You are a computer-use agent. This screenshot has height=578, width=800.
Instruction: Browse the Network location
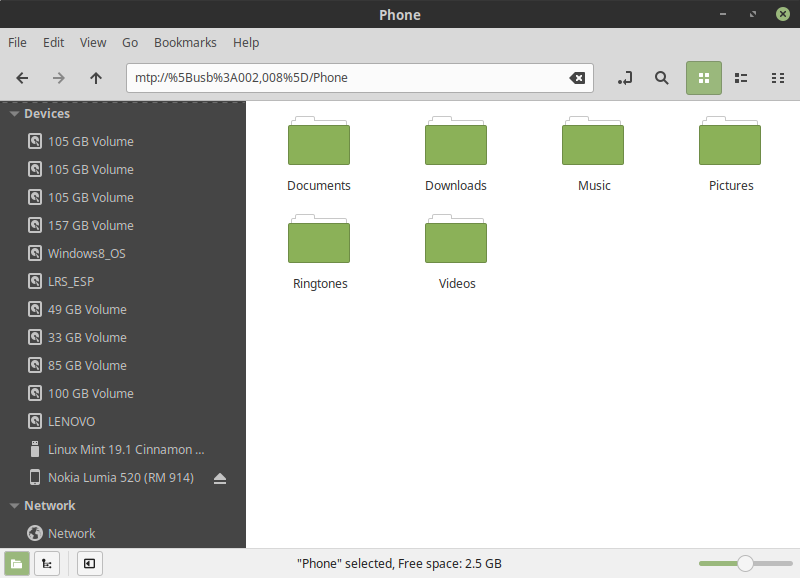(x=123, y=534)
